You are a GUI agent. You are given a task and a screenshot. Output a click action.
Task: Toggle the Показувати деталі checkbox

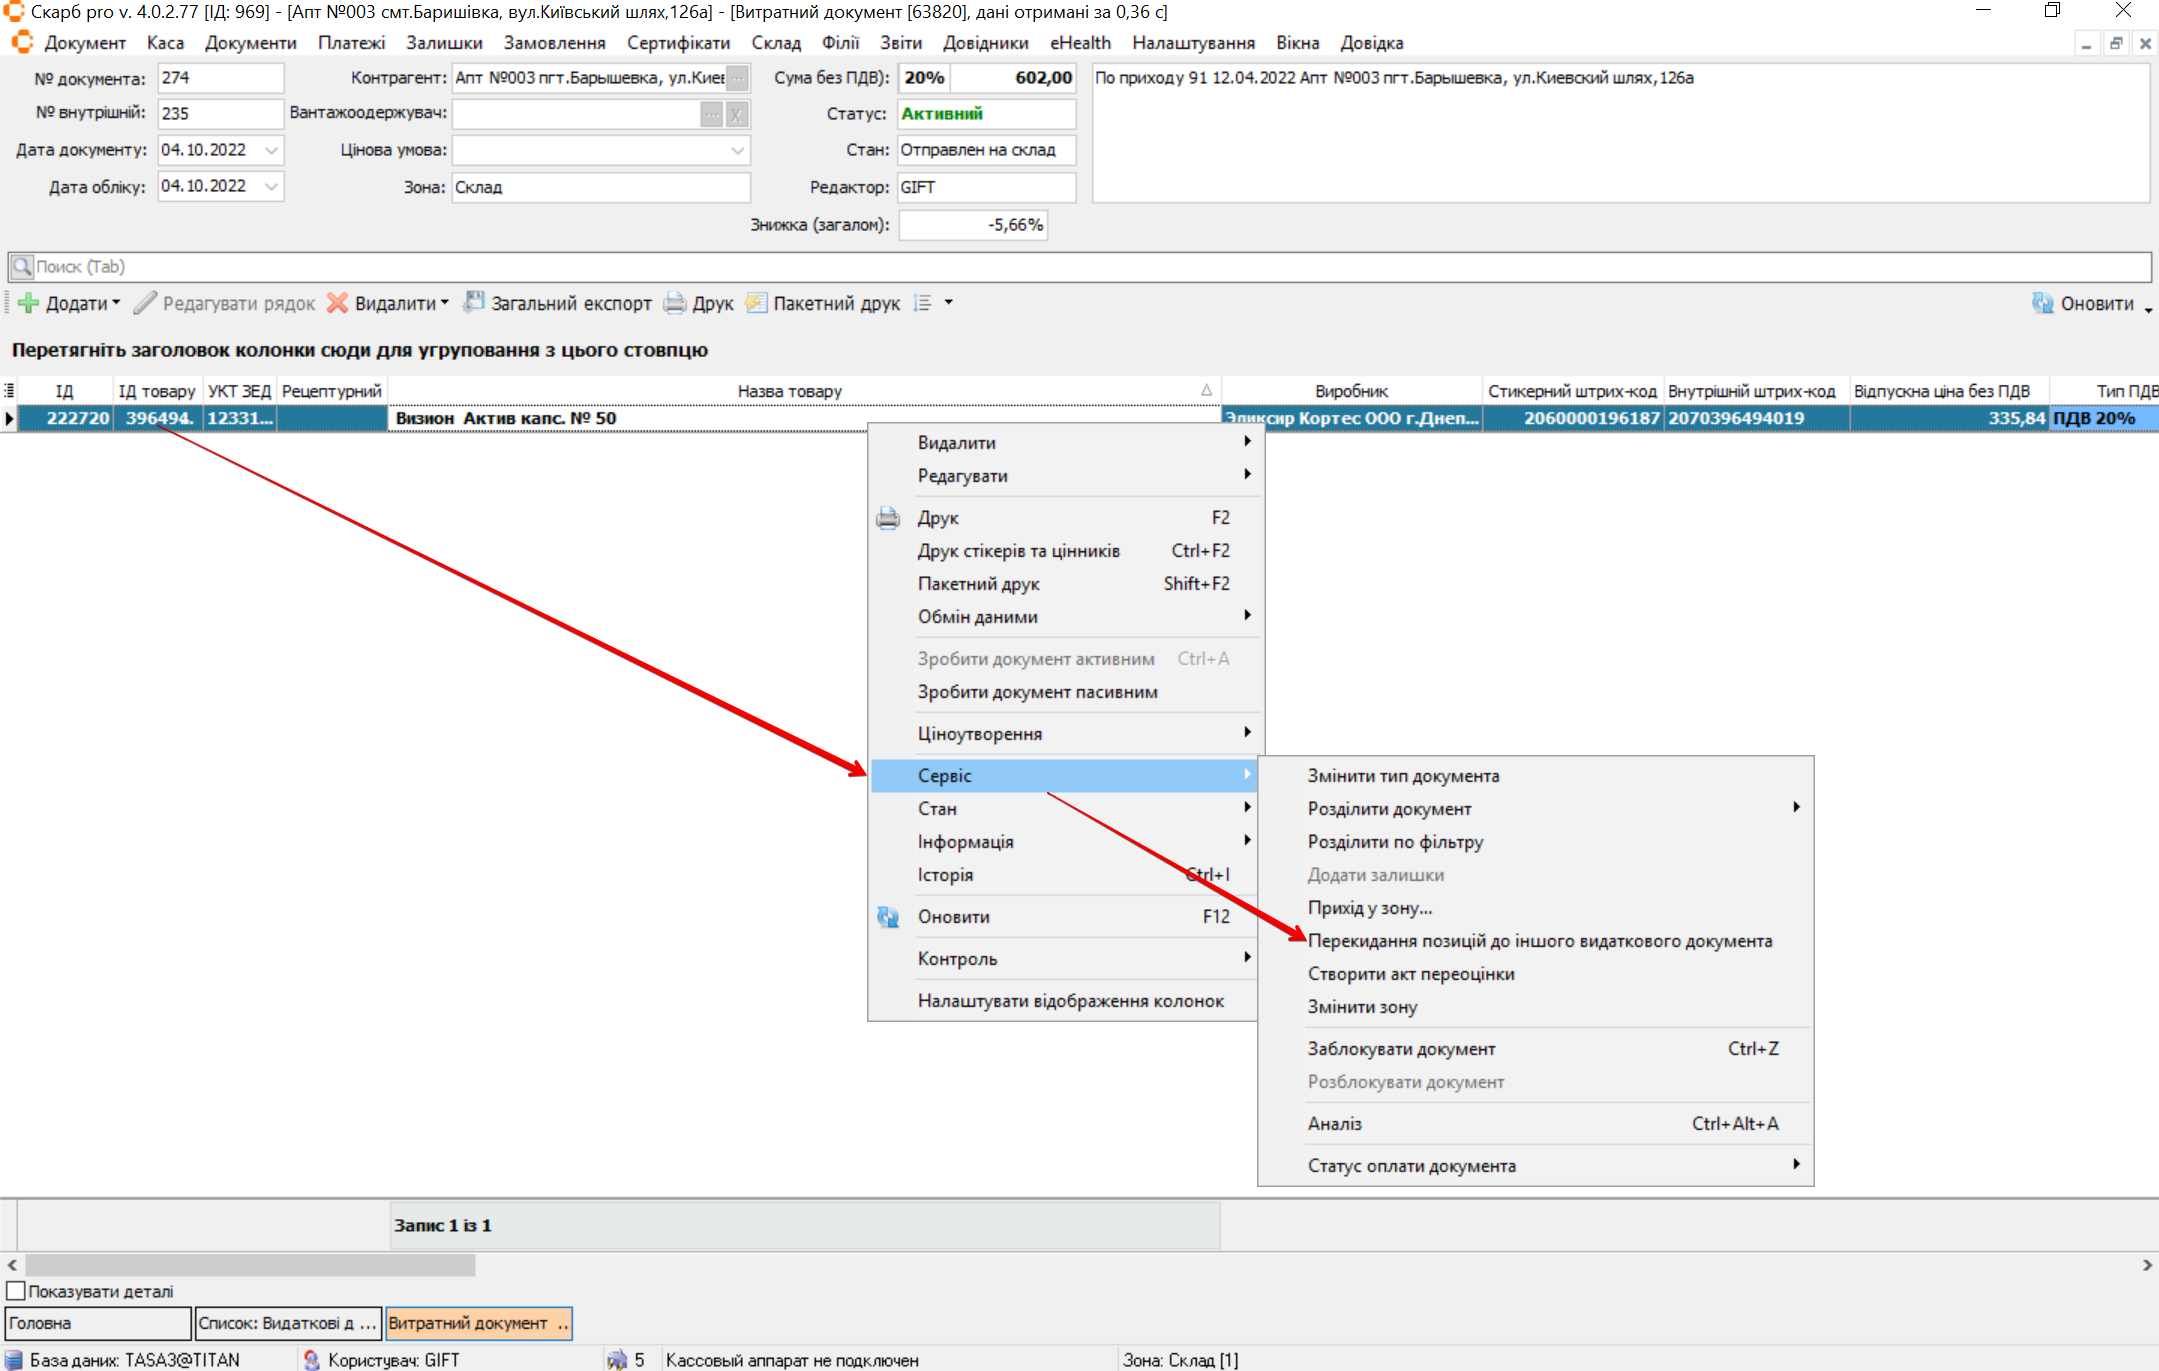click(x=16, y=1291)
